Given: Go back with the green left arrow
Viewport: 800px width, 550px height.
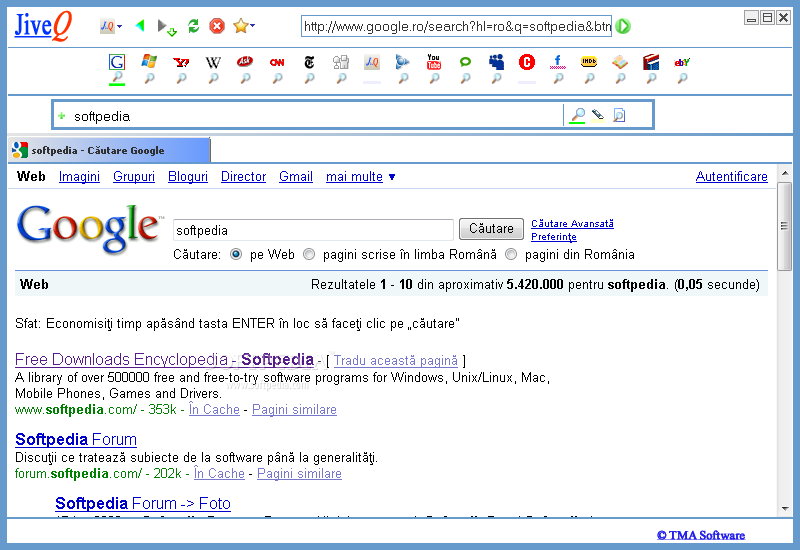Looking at the screenshot, I should 140,25.
